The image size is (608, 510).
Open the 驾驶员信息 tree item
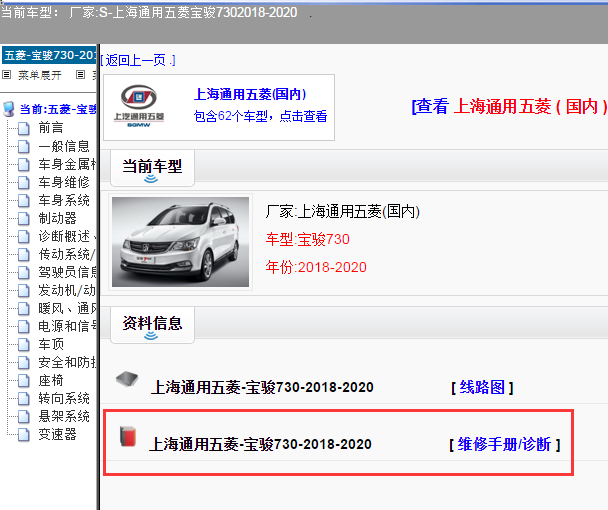pos(67,272)
